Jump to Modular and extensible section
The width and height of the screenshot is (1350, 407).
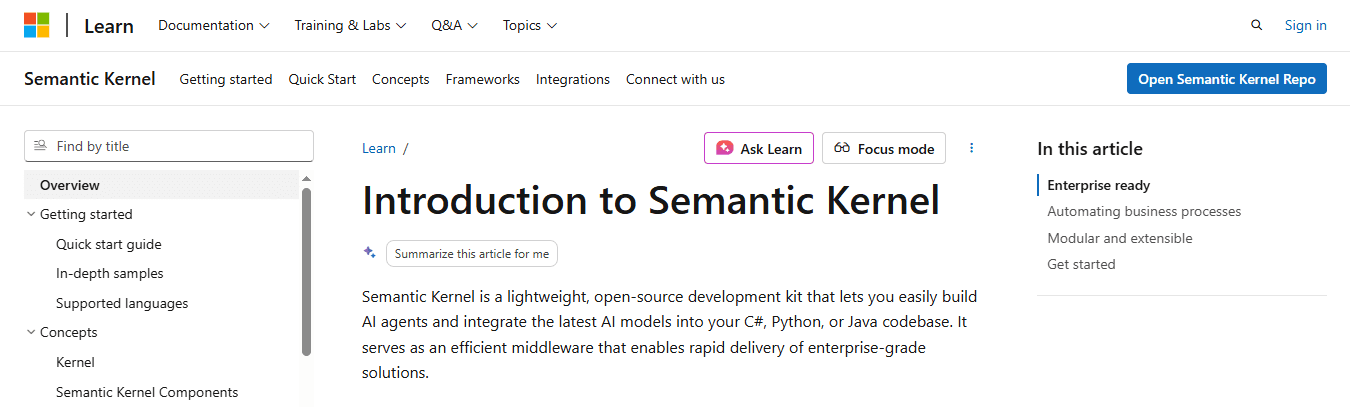[x=1120, y=238]
